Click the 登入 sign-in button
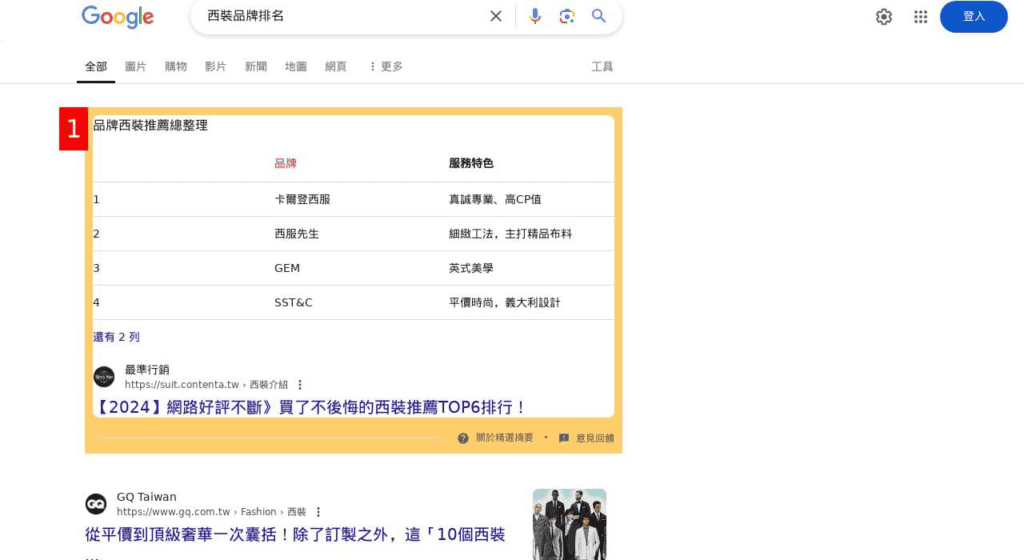 [x=974, y=16]
